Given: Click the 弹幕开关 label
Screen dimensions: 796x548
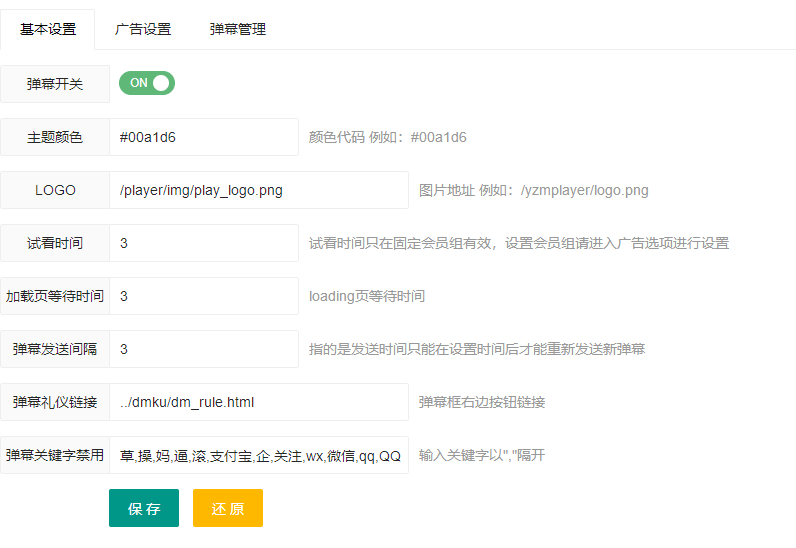Looking at the screenshot, I should click(55, 84).
